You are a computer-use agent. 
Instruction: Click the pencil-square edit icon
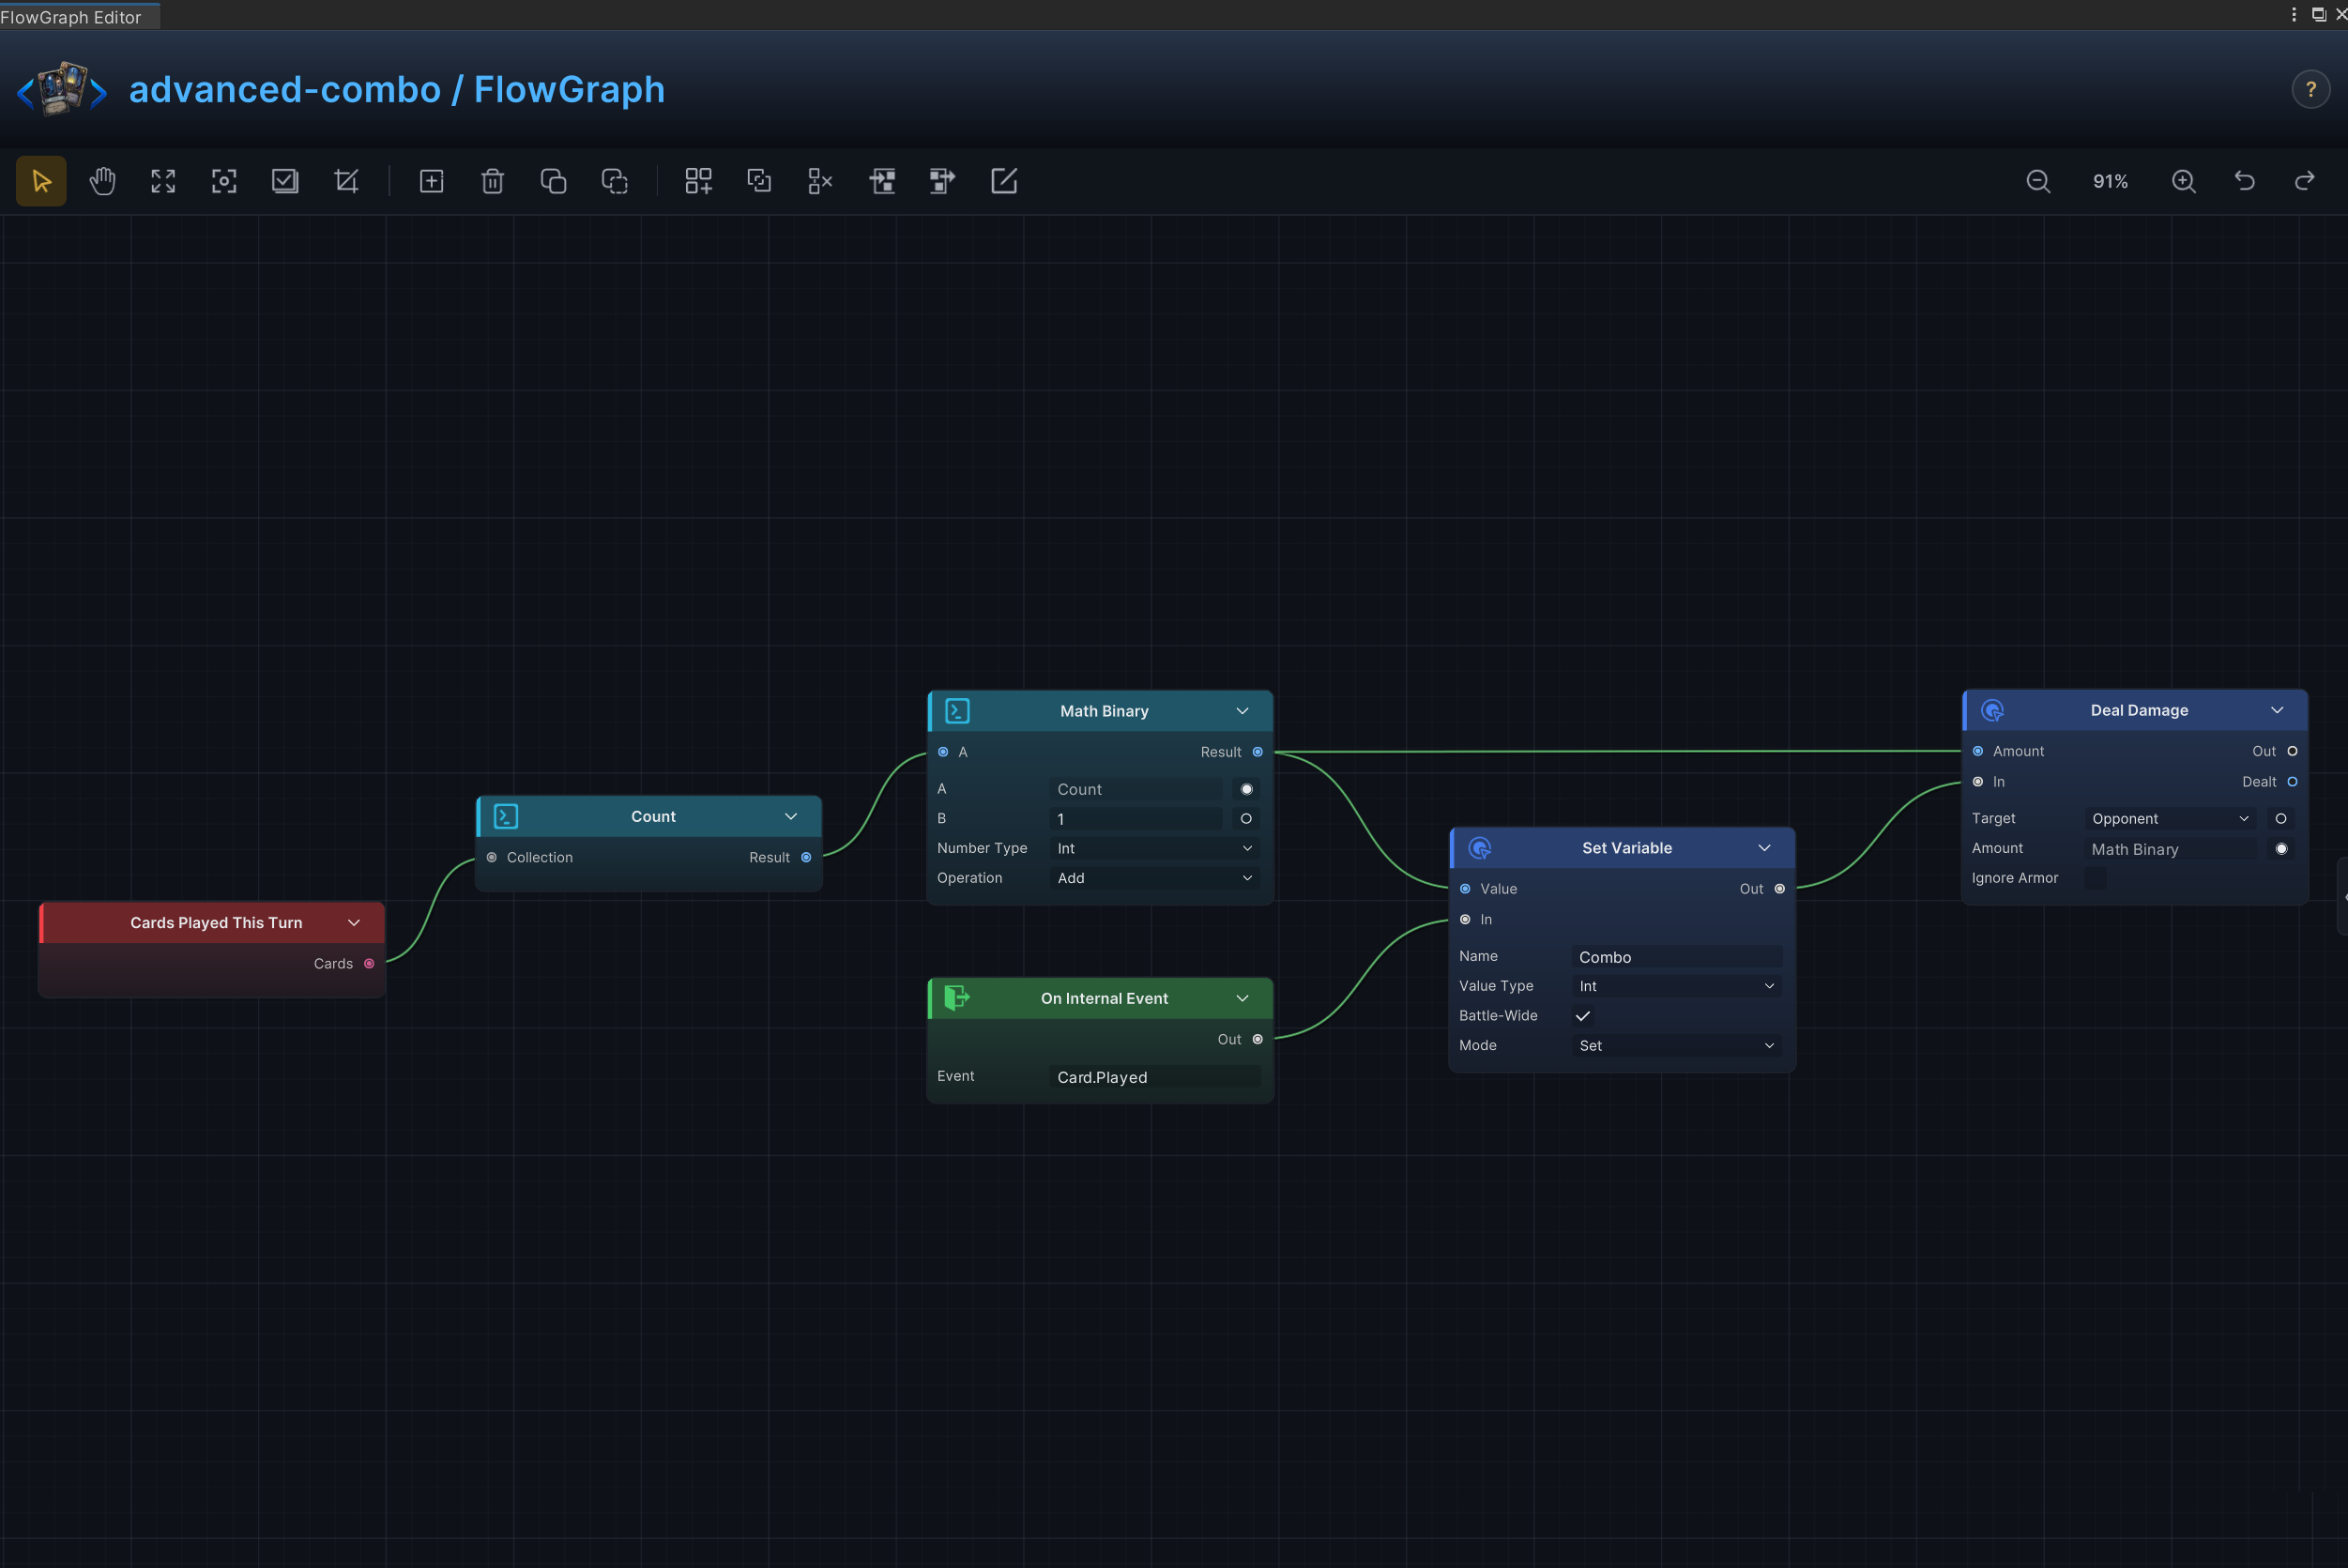(x=1003, y=181)
